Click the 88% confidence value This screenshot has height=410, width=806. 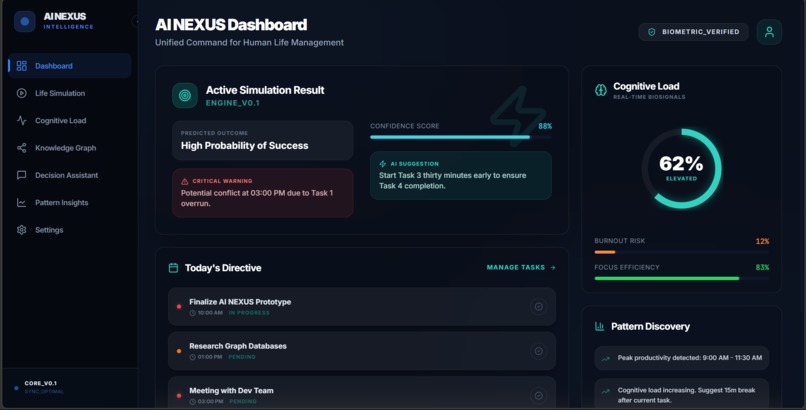tap(545, 126)
